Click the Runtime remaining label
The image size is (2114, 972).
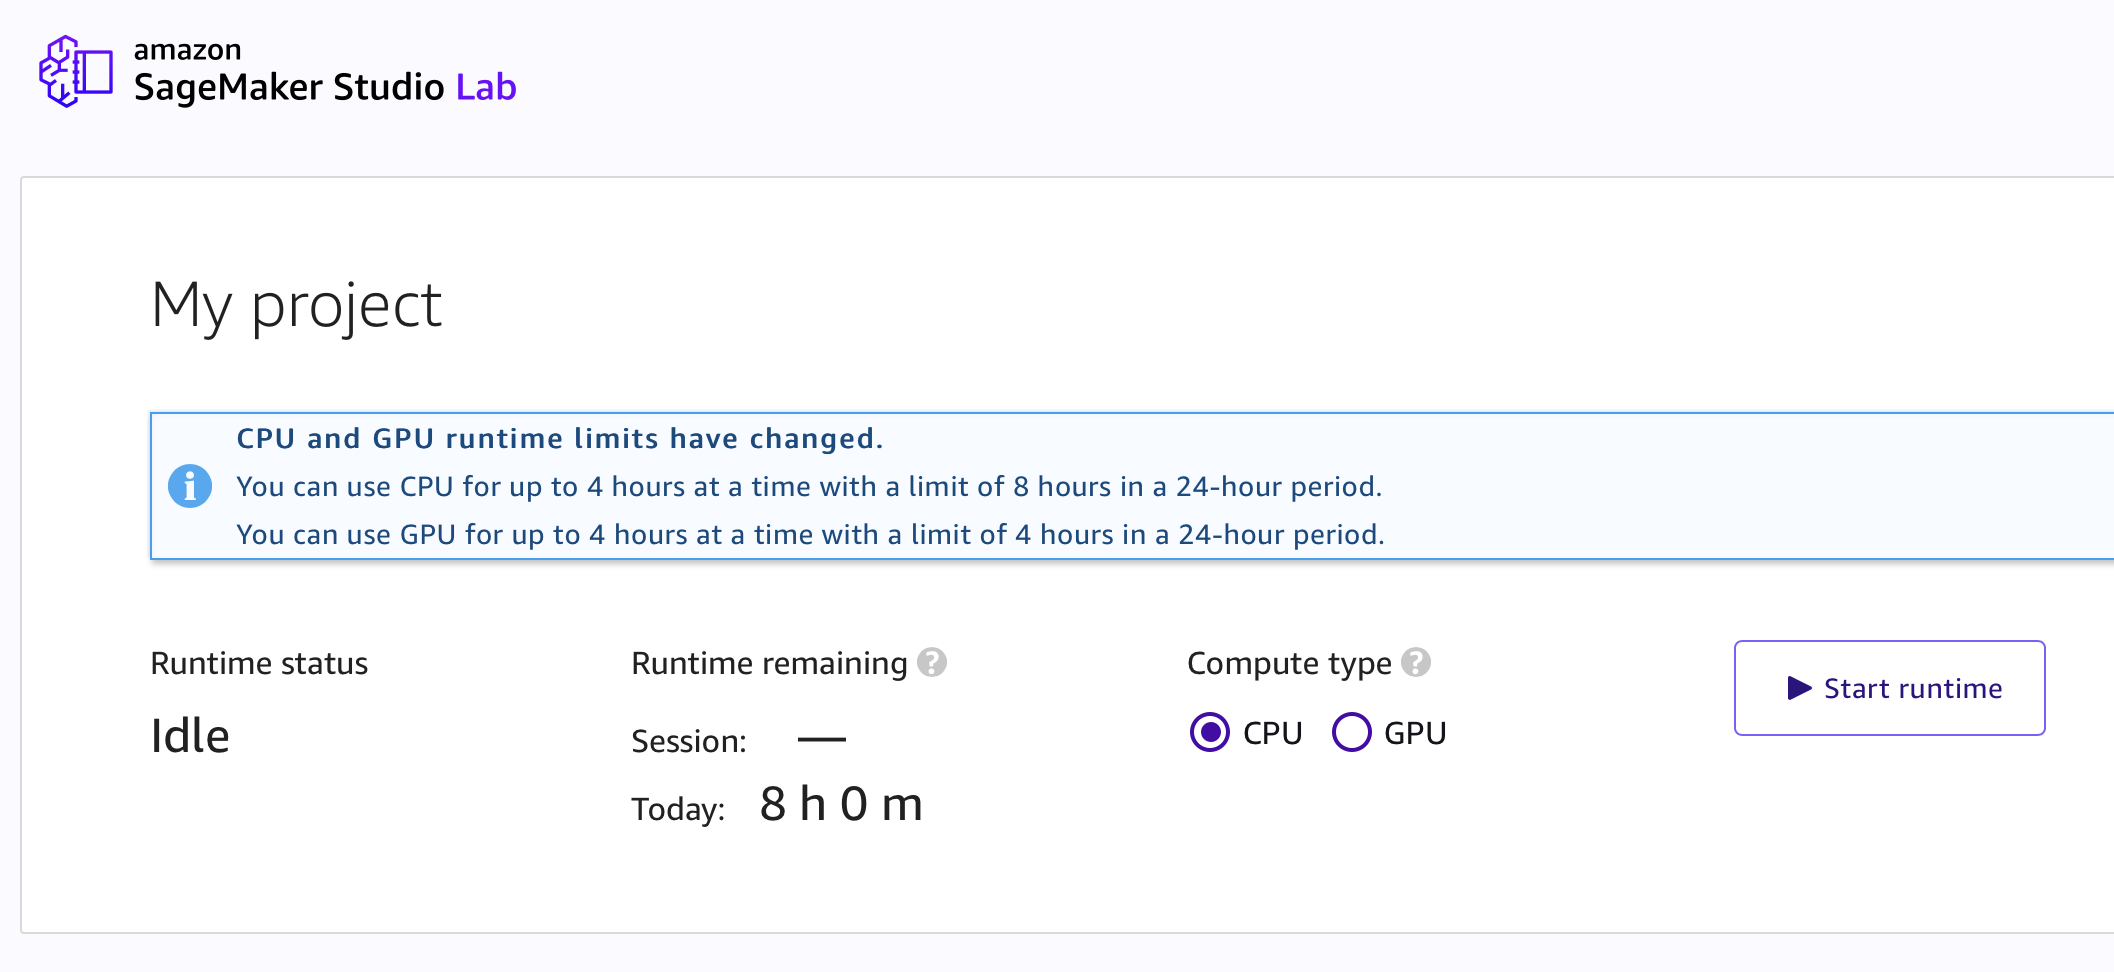point(769,664)
